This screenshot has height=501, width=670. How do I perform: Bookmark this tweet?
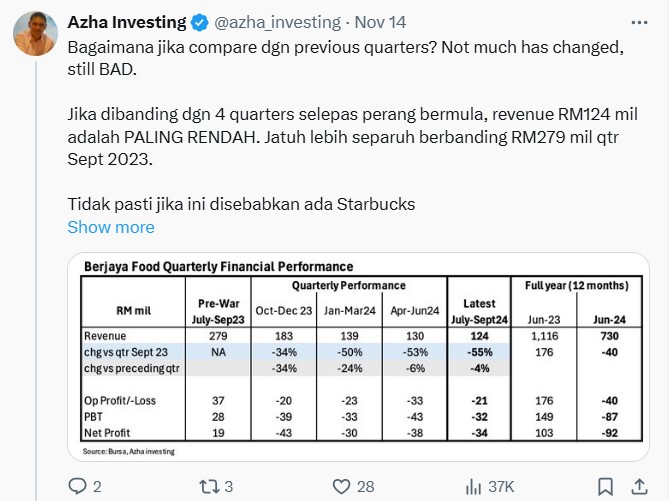click(x=605, y=486)
